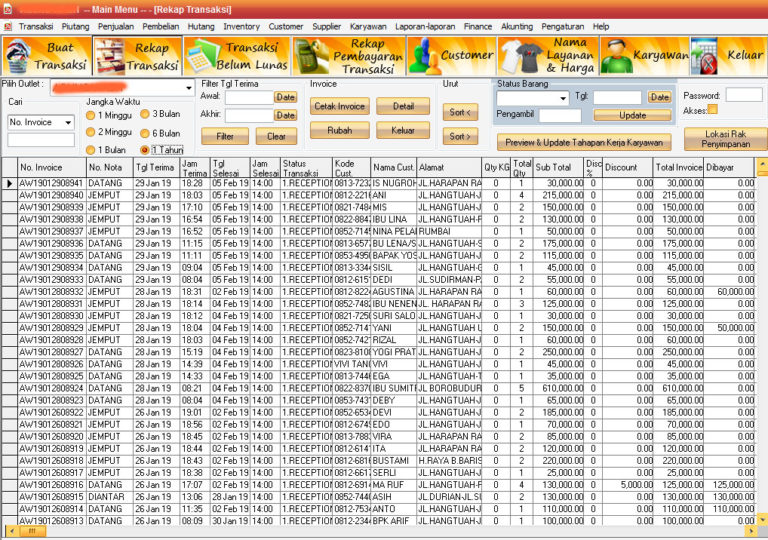Screen dimensions: 768x540
Task: Click the Filter button
Action: click(225, 136)
